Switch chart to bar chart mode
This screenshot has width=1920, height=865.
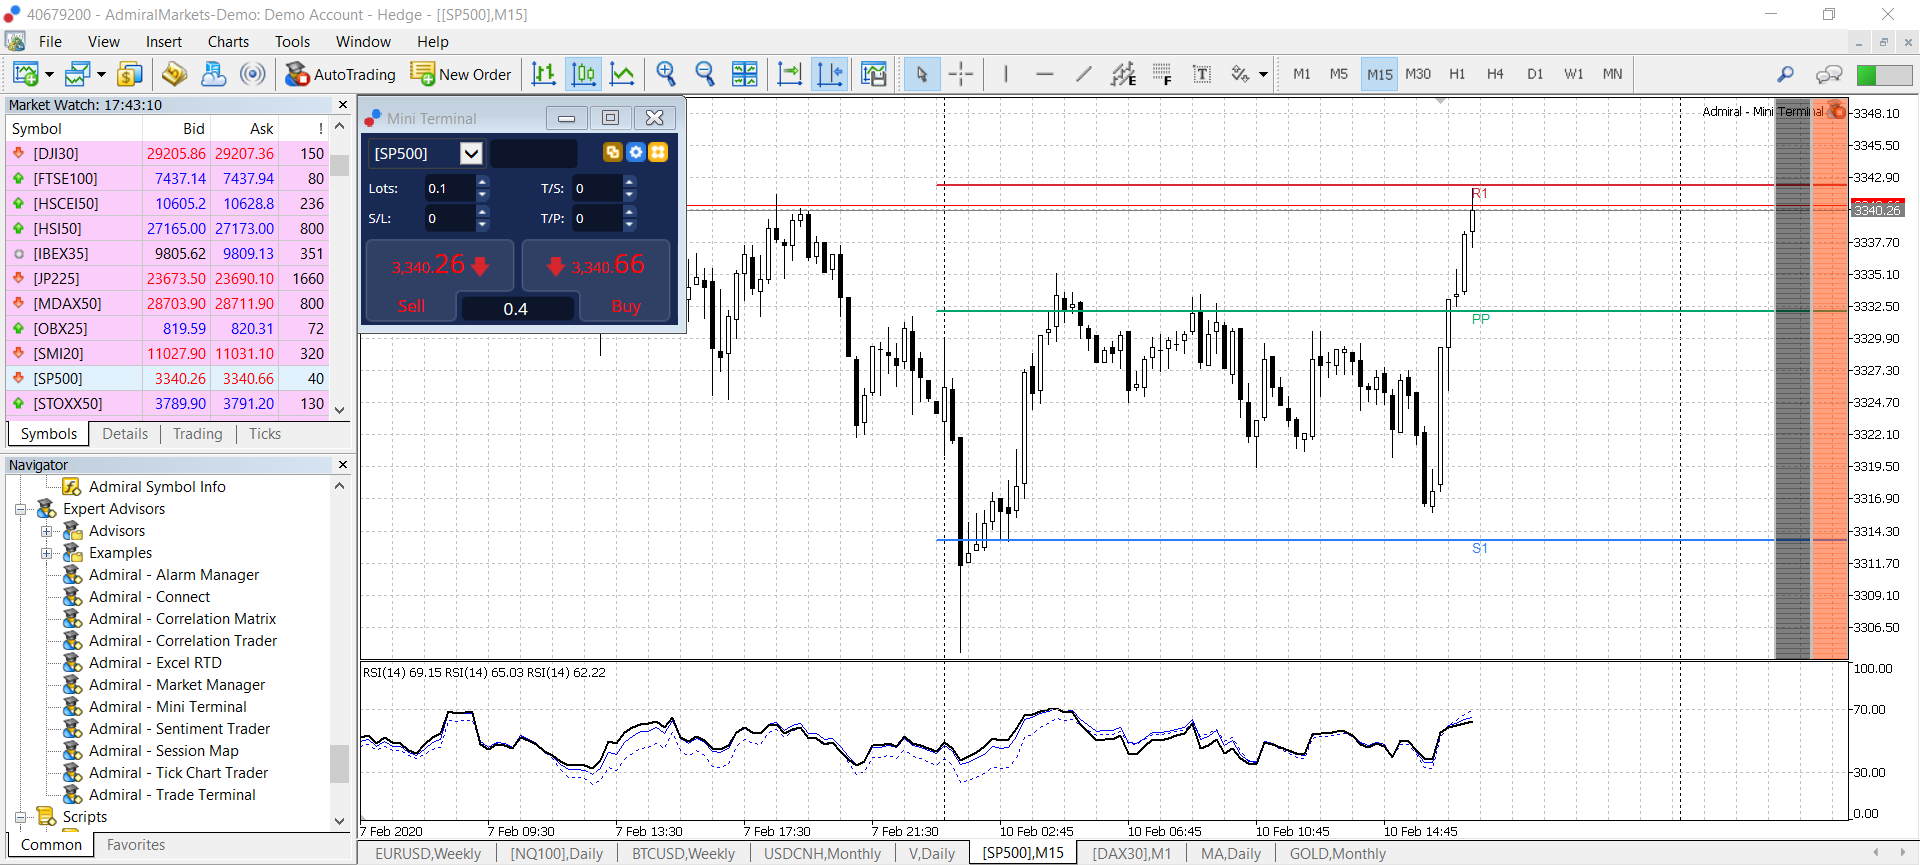tap(544, 74)
